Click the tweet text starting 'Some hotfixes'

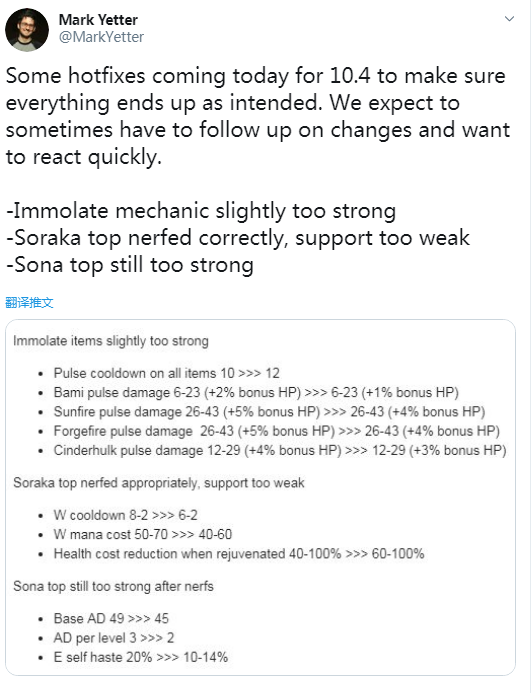click(x=258, y=170)
